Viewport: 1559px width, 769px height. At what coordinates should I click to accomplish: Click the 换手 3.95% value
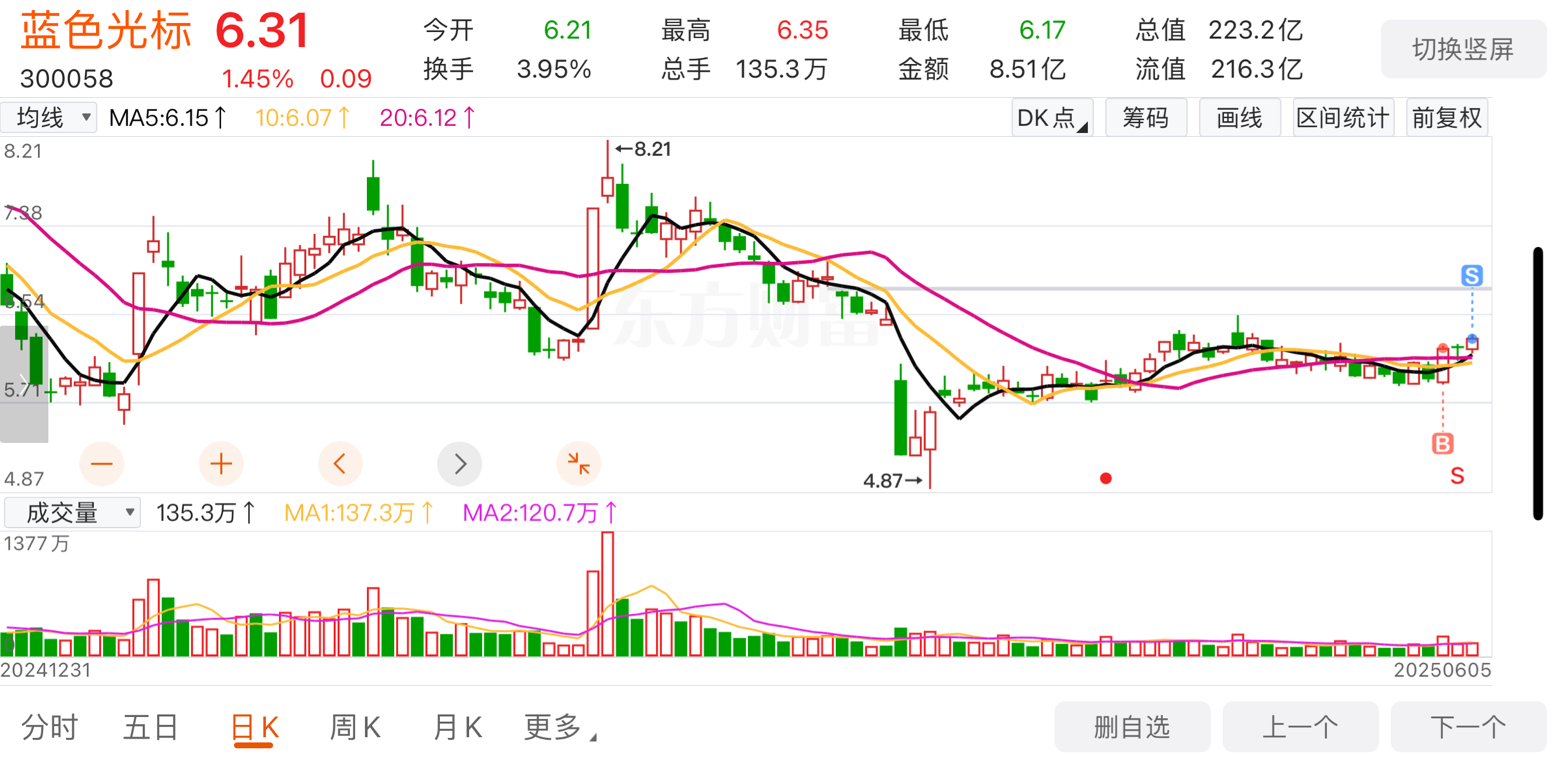554,69
